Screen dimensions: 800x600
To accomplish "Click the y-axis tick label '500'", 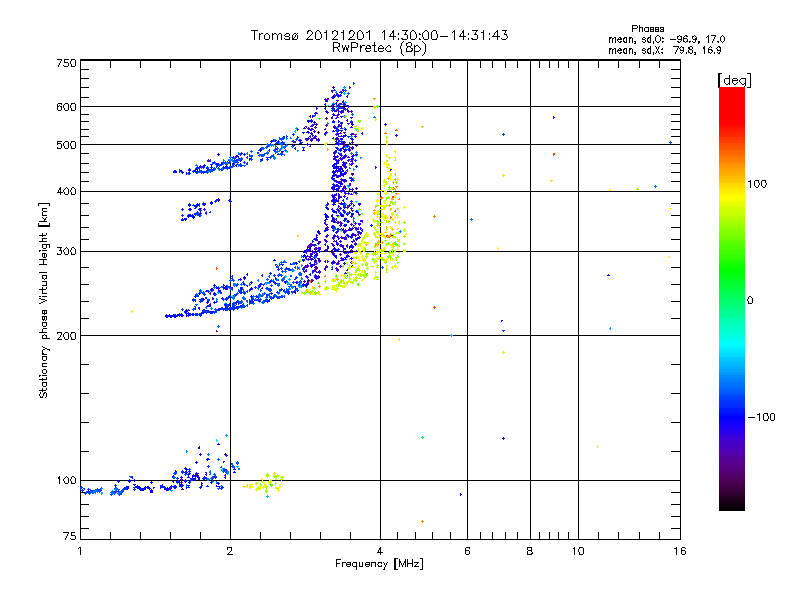I will coord(67,144).
